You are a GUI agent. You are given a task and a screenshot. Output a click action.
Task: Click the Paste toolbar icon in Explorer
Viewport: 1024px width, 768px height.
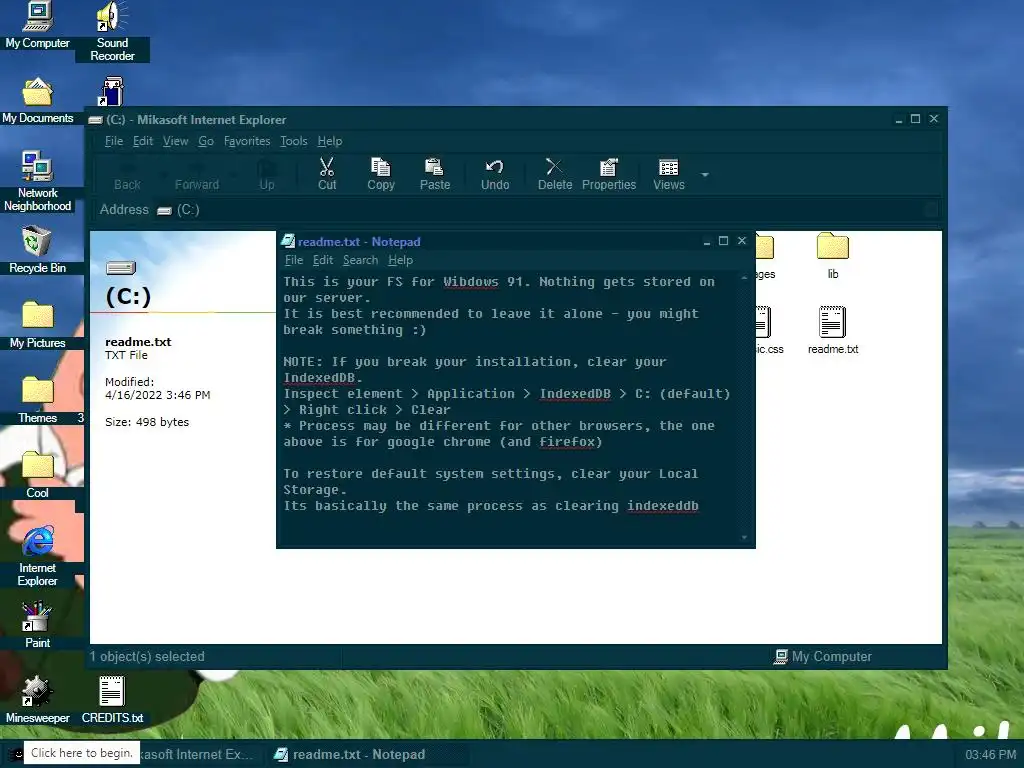435,174
